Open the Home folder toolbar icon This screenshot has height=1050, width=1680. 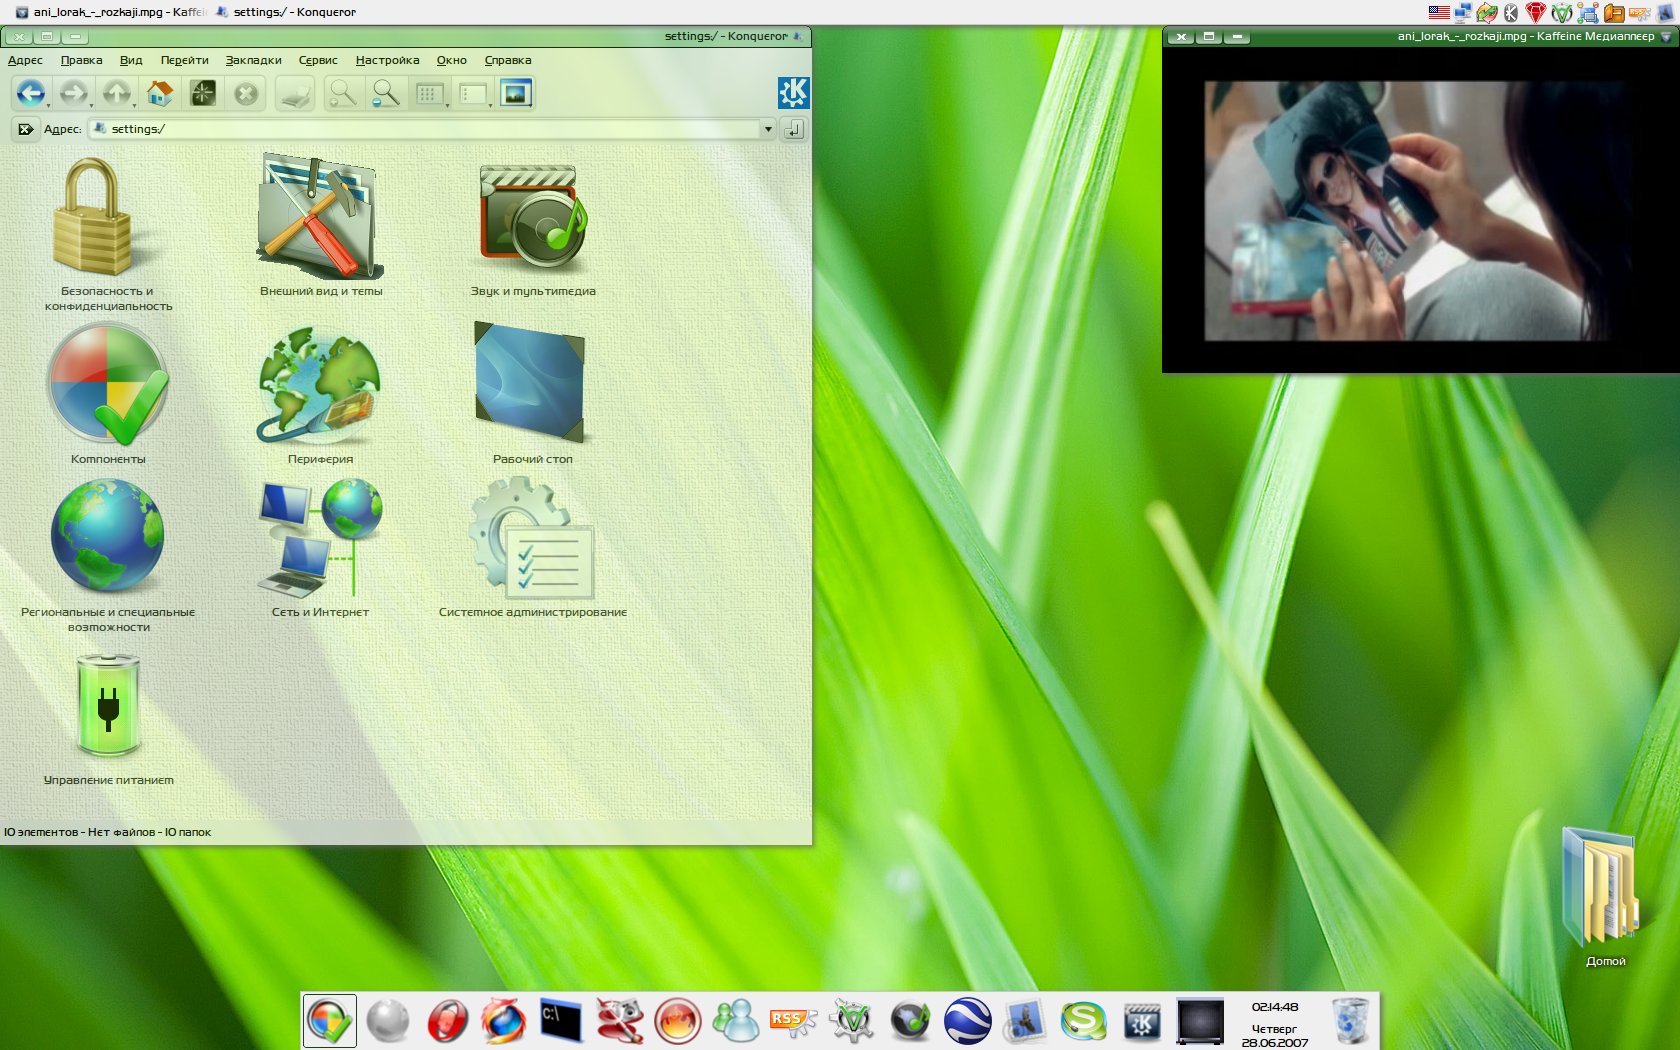click(x=159, y=93)
